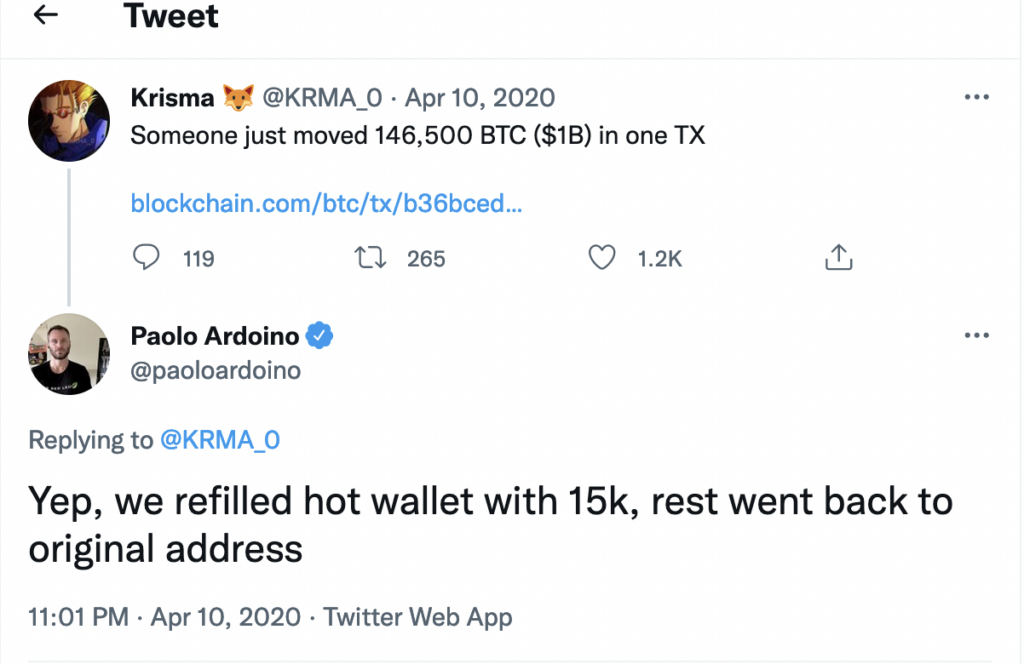The width and height of the screenshot is (1024, 664).
Task: Click Paolo Ardoino's verified badge
Action: [x=318, y=336]
